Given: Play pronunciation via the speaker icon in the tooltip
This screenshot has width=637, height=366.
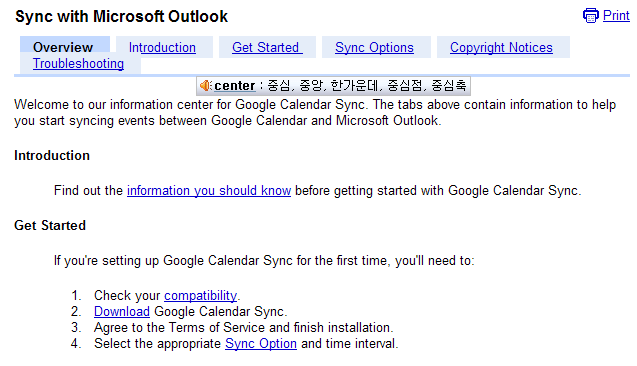Looking at the screenshot, I should pos(206,85).
